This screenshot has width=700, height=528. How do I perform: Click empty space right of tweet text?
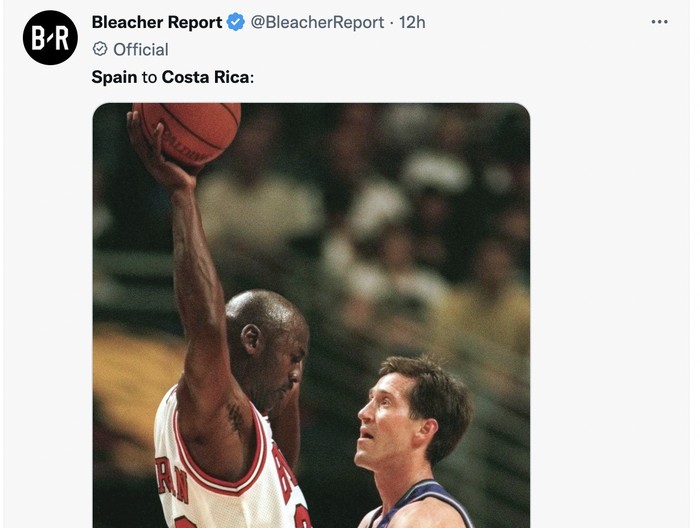450,76
